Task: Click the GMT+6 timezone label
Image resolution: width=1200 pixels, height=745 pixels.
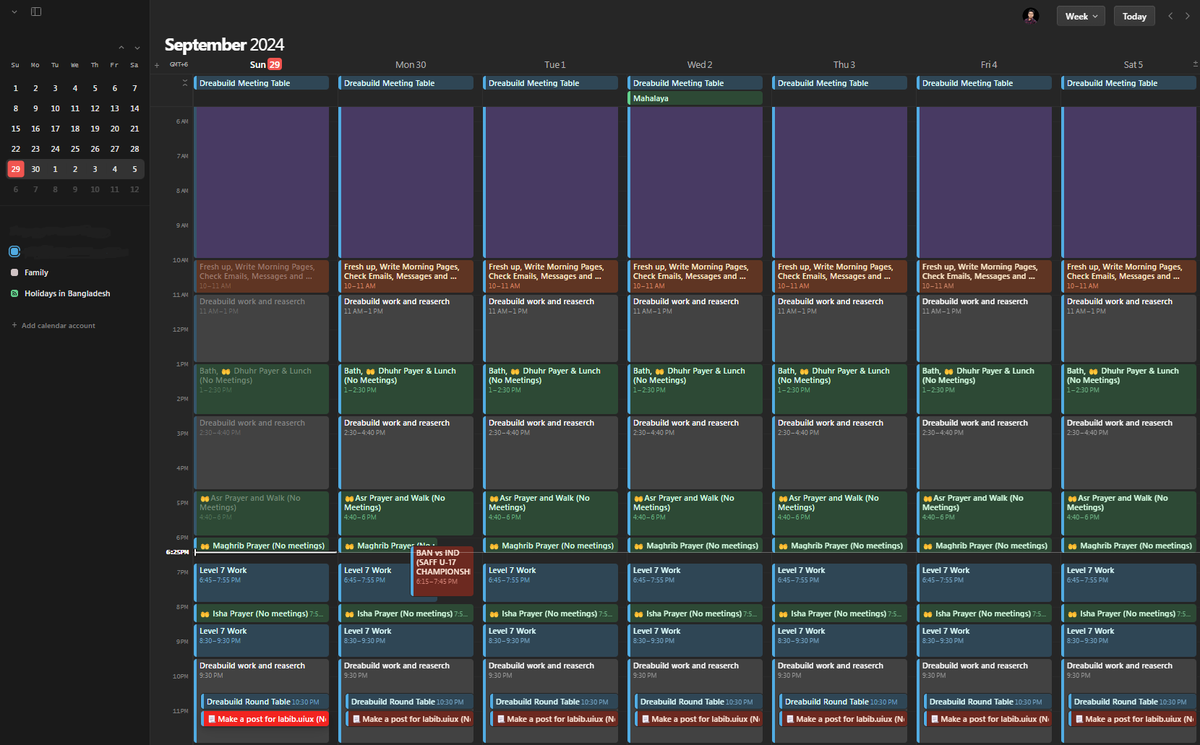Action: [179, 64]
